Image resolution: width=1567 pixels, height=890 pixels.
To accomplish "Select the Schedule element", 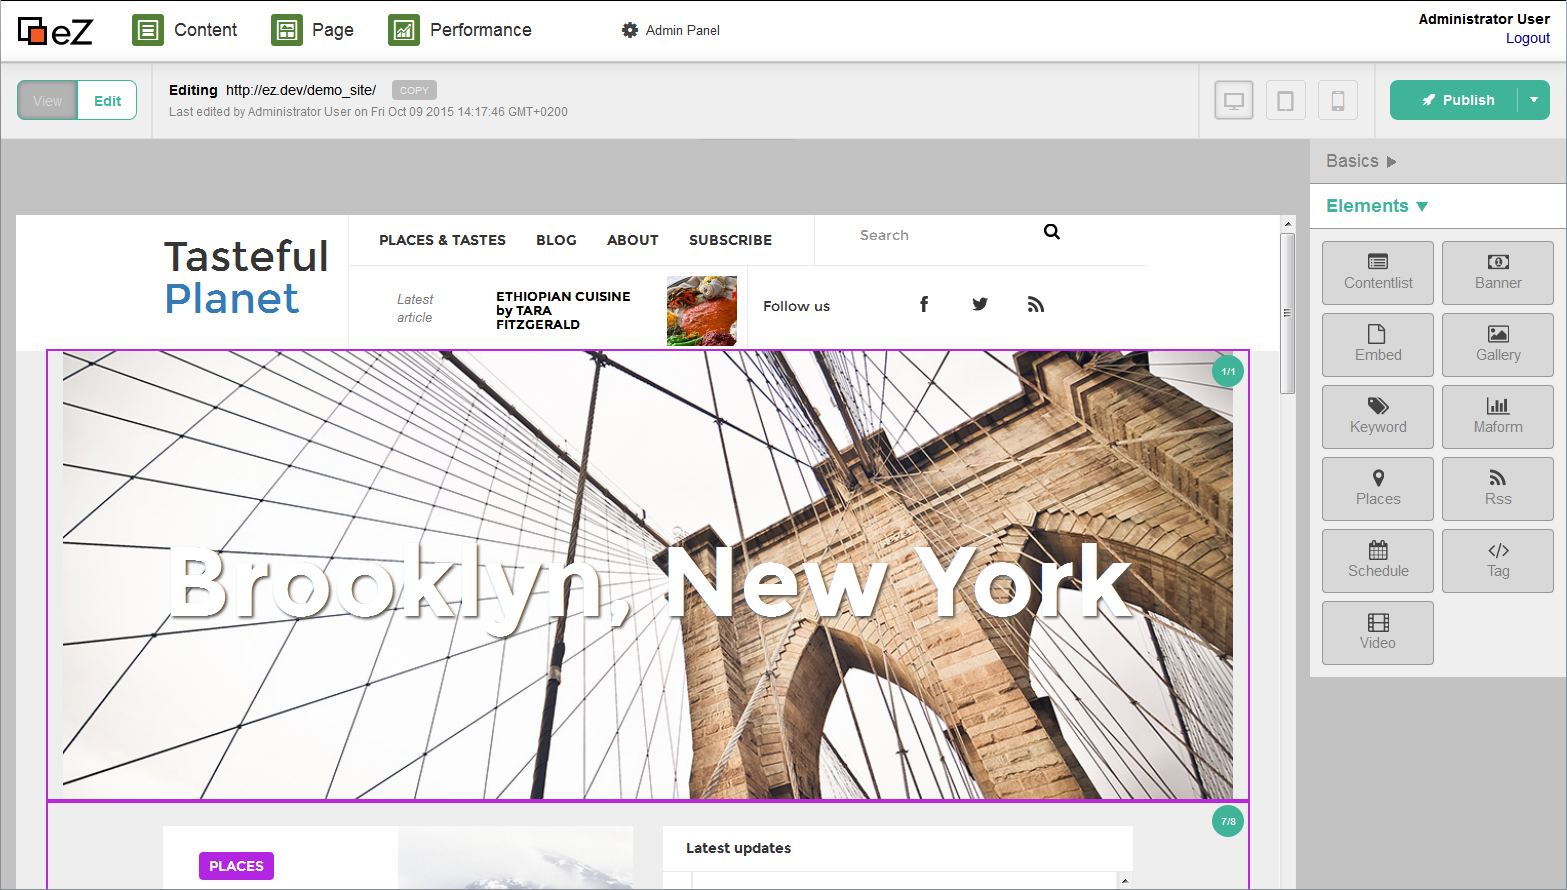I will click(1378, 561).
